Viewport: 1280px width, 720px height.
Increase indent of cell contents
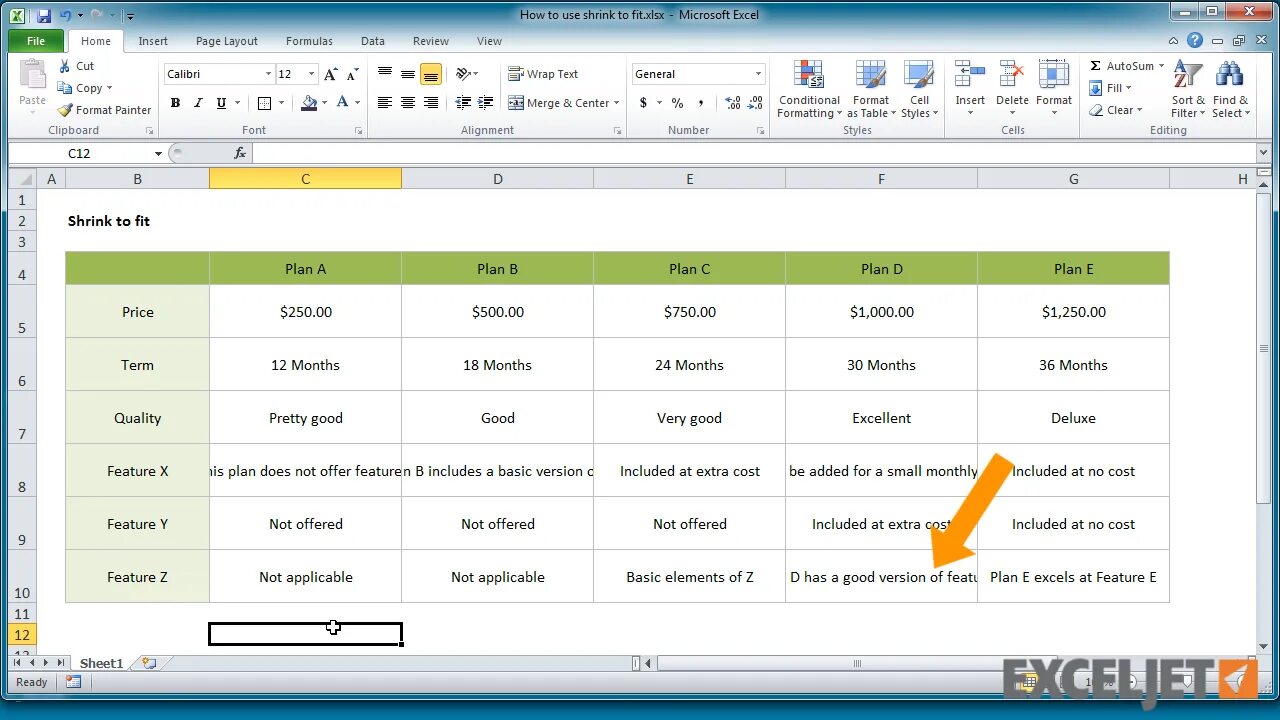[485, 103]
